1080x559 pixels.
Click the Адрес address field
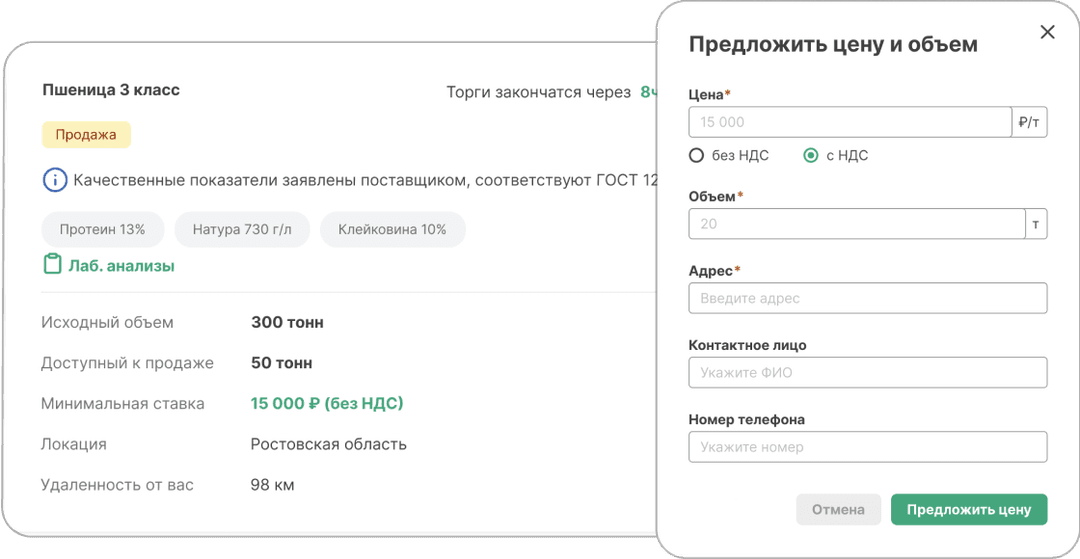[867, 298]
